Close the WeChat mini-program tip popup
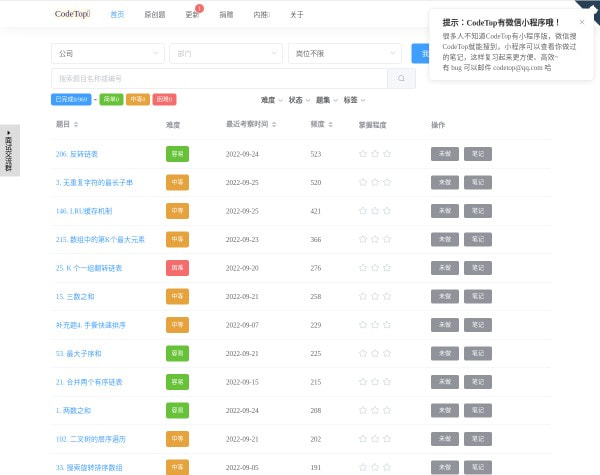The image size is (600, 475). (581, 21)
